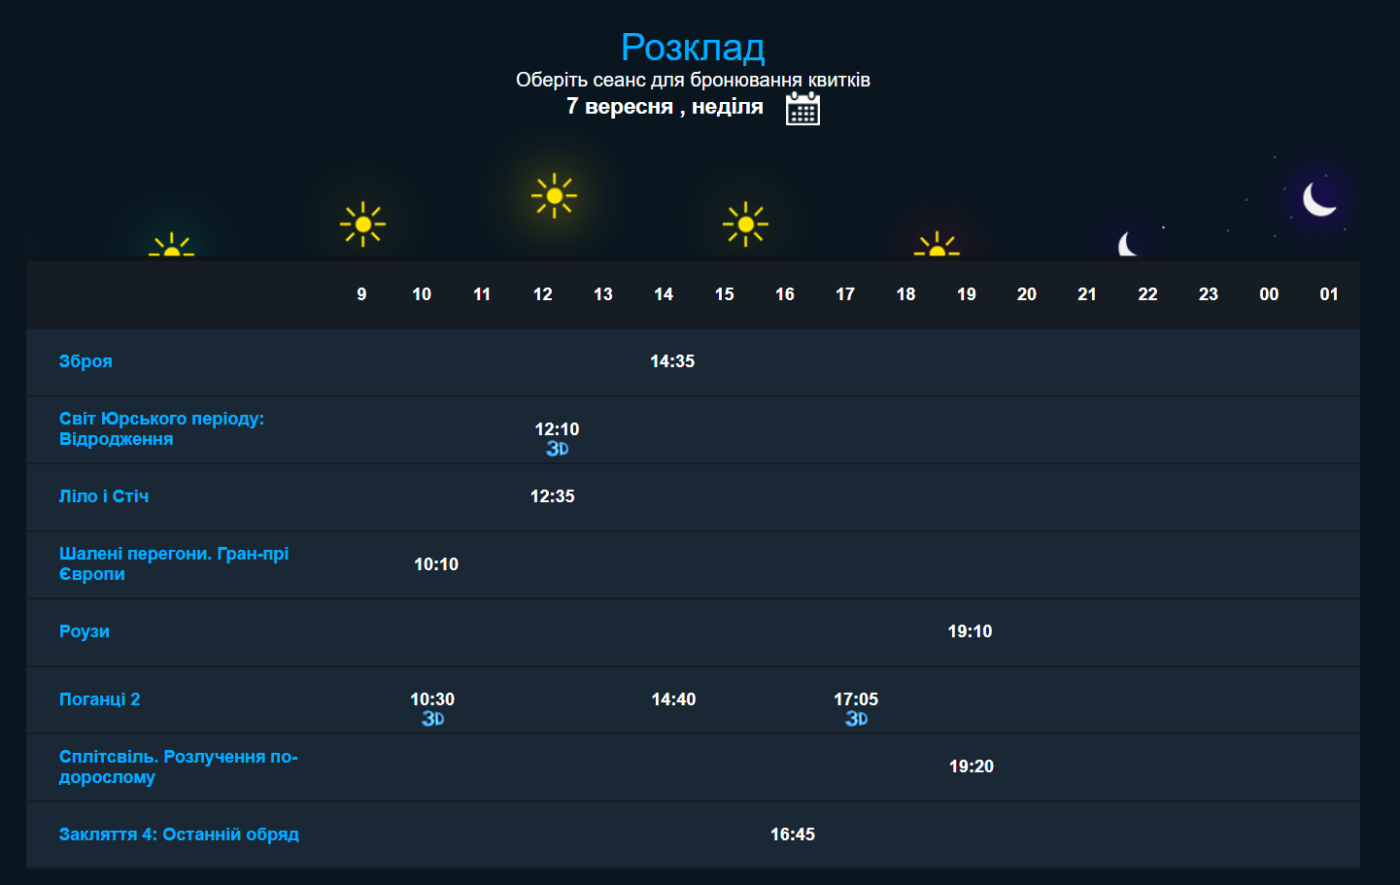Viewport: 1400px width, 885px height.
Task: Click the 3D icon under 10:30 showtime
Action: point(432,718)
